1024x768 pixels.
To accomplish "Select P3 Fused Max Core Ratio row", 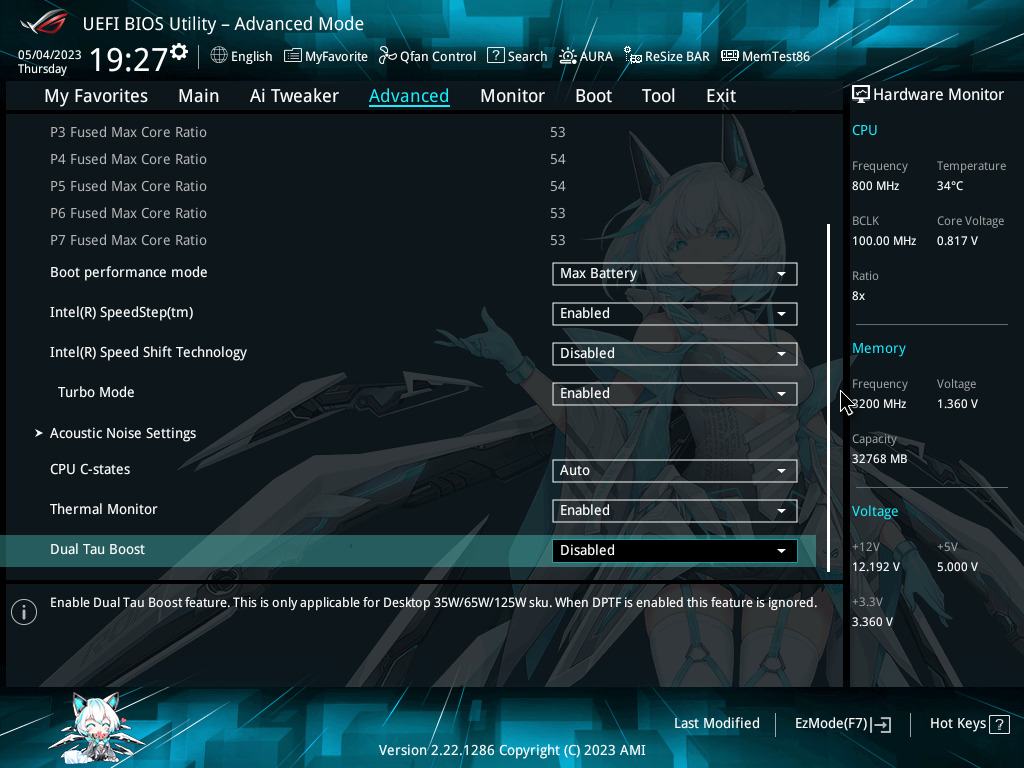I will 308,132.
